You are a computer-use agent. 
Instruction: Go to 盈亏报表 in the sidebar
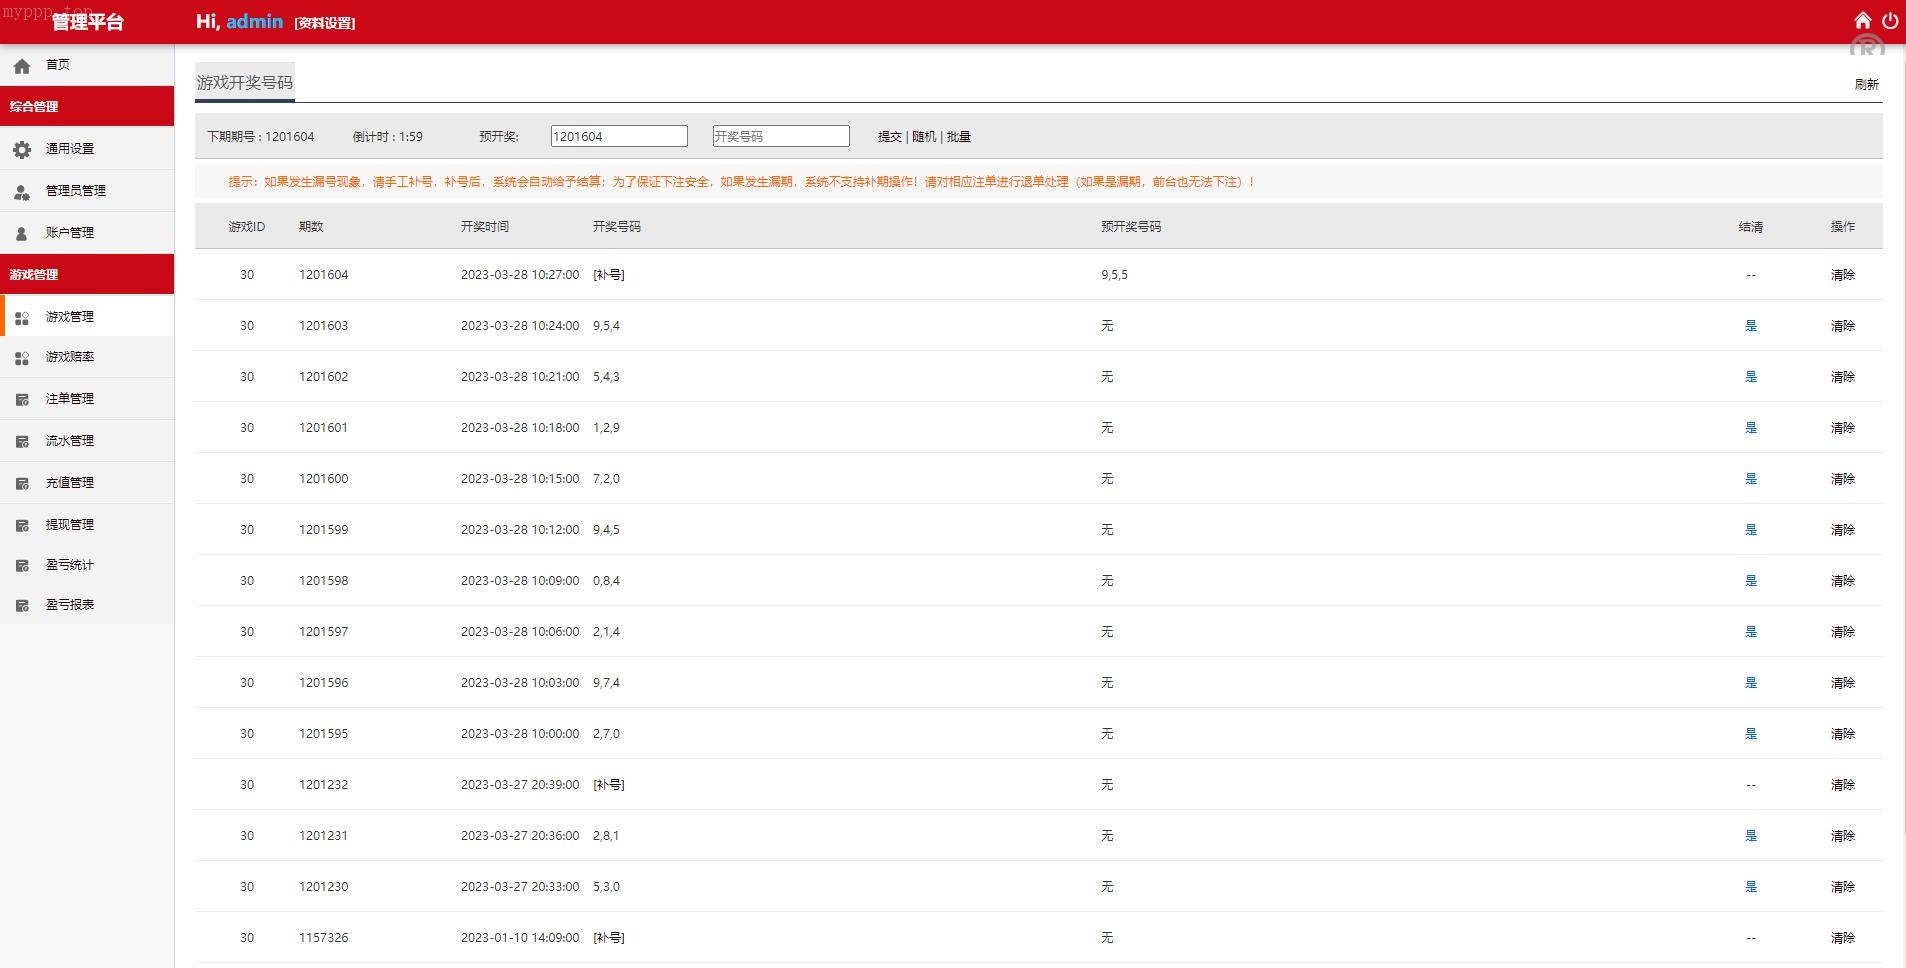pyautogui.click(x=69, y=604)
